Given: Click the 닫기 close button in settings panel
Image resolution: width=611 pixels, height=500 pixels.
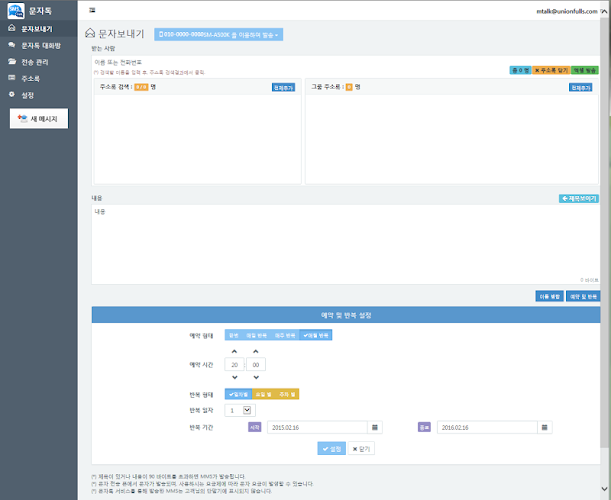Looking at the screenshot, I should pyautogui.click(x=361, y=449).
